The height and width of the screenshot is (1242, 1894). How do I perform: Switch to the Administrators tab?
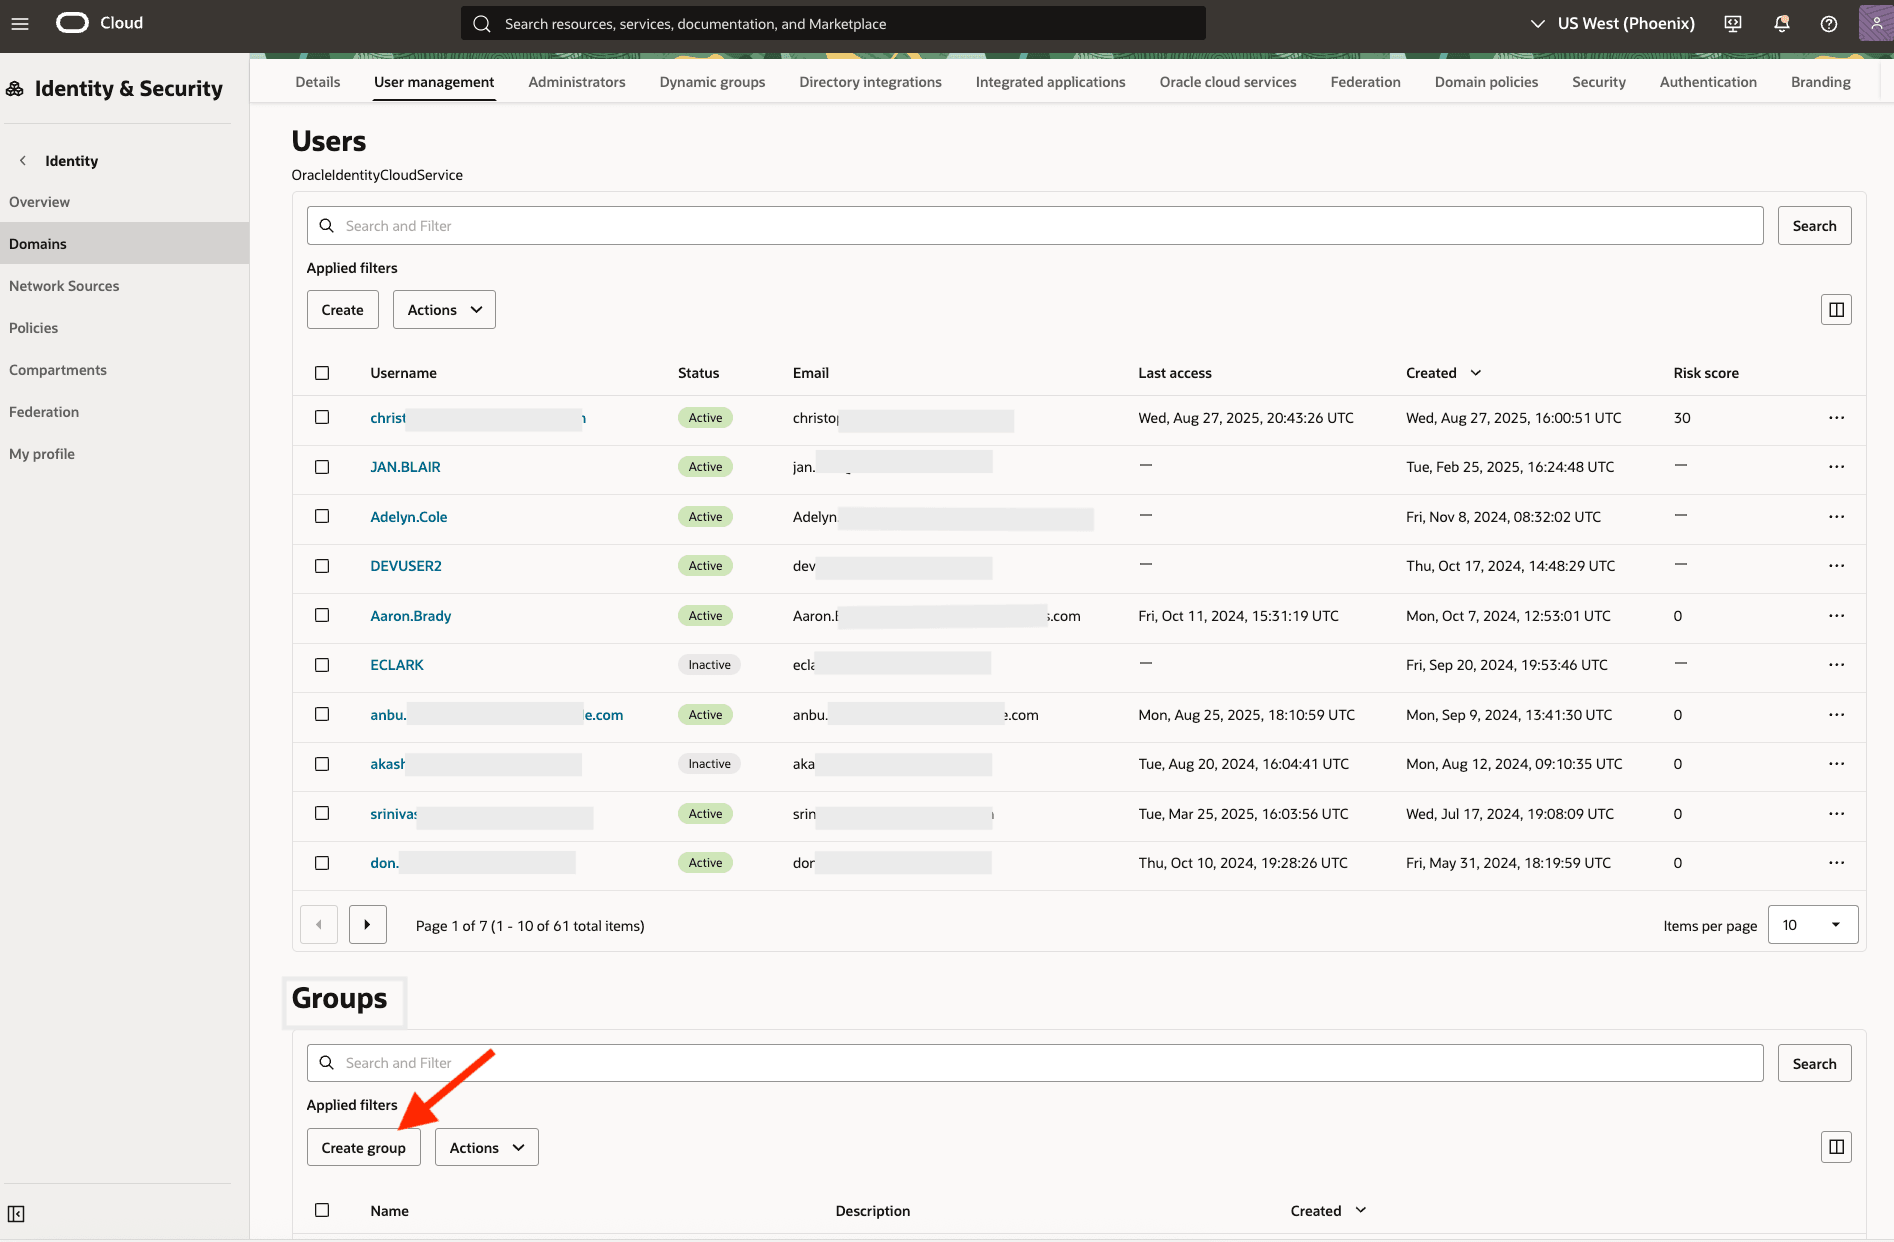[576, 81]
